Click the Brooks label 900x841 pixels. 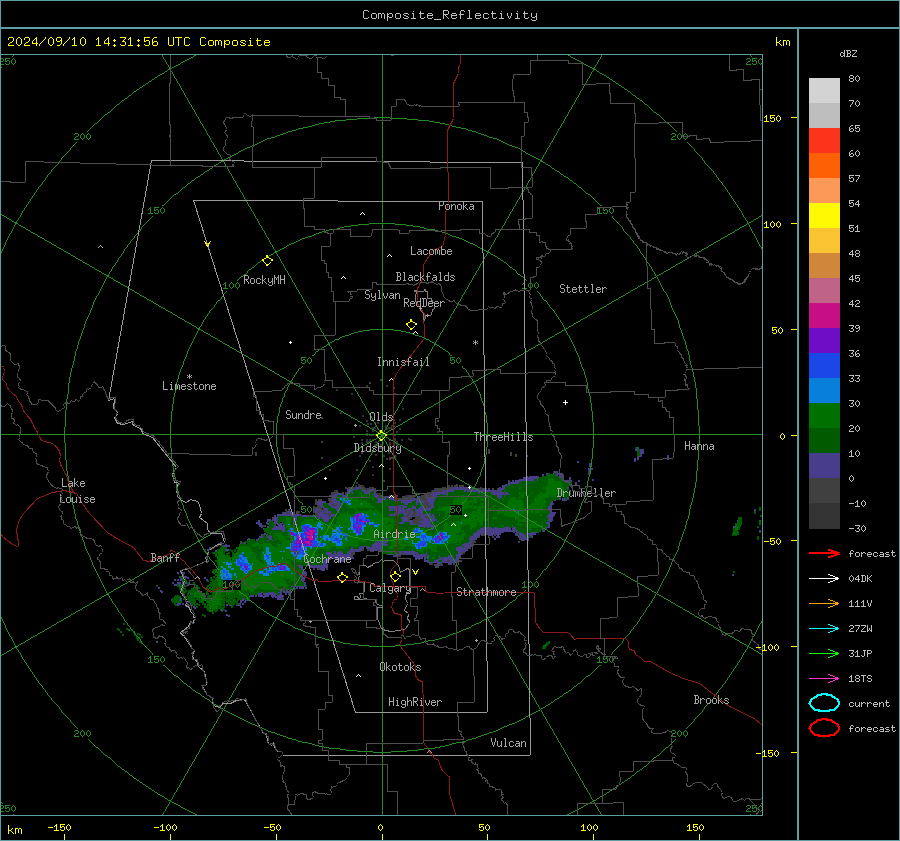[711, 700]
